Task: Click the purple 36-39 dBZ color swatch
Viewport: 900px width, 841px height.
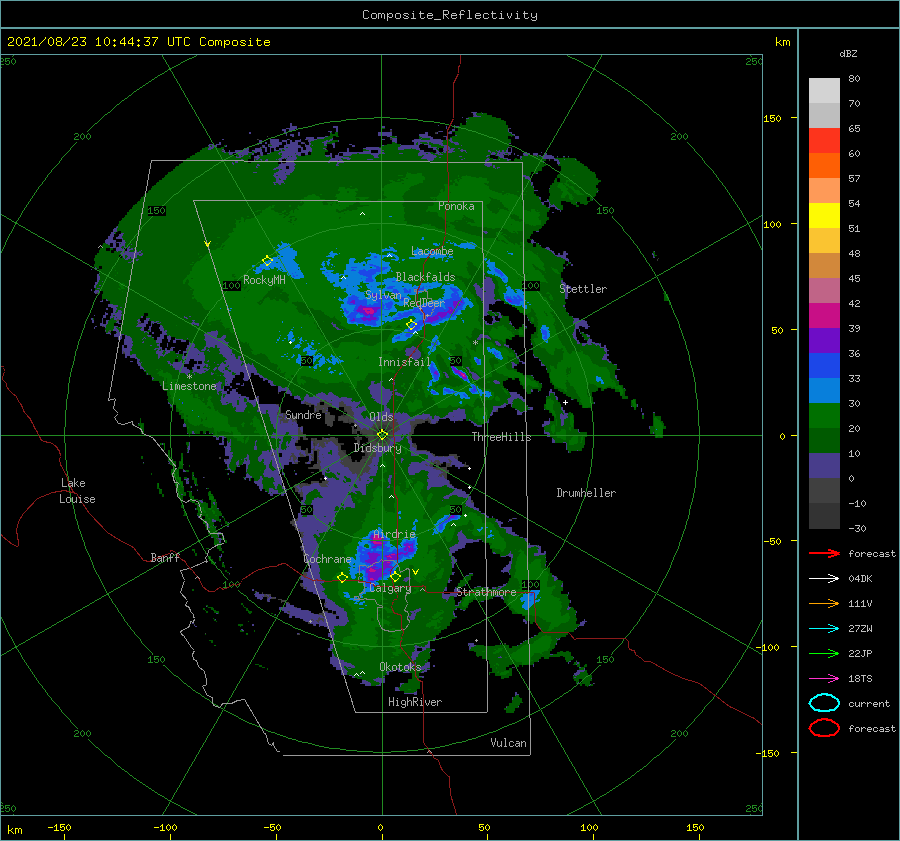Action: tap(824, 340)
